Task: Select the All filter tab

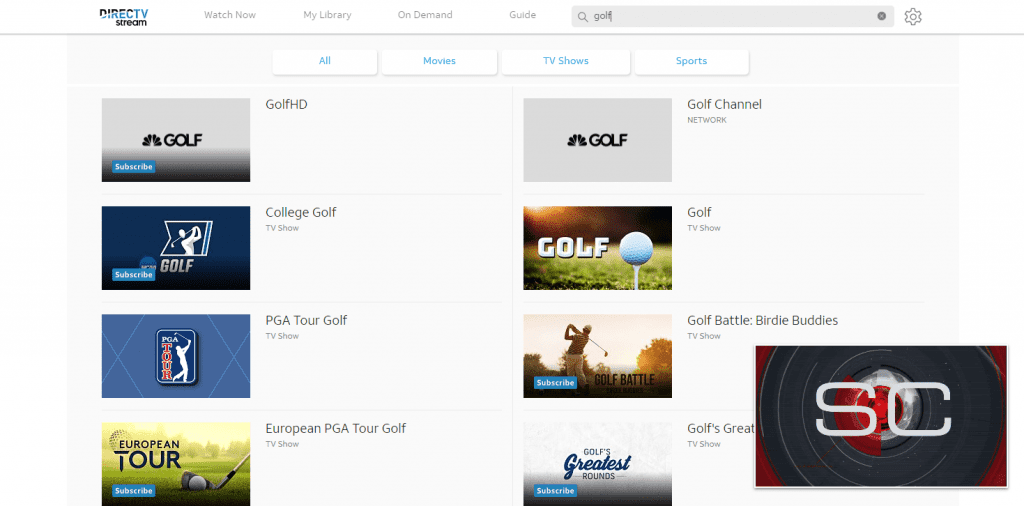Action: pyautogui.click(x=325, y=61)
